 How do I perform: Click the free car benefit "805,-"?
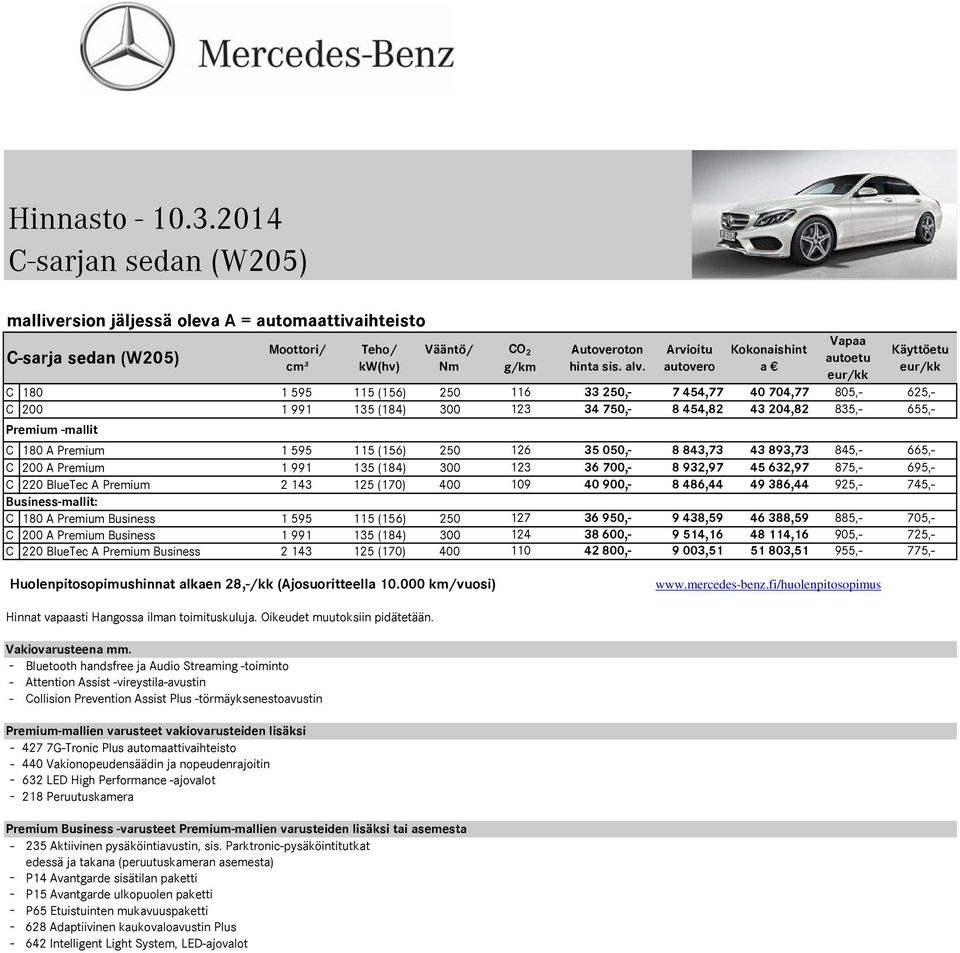tap(849, 392)
